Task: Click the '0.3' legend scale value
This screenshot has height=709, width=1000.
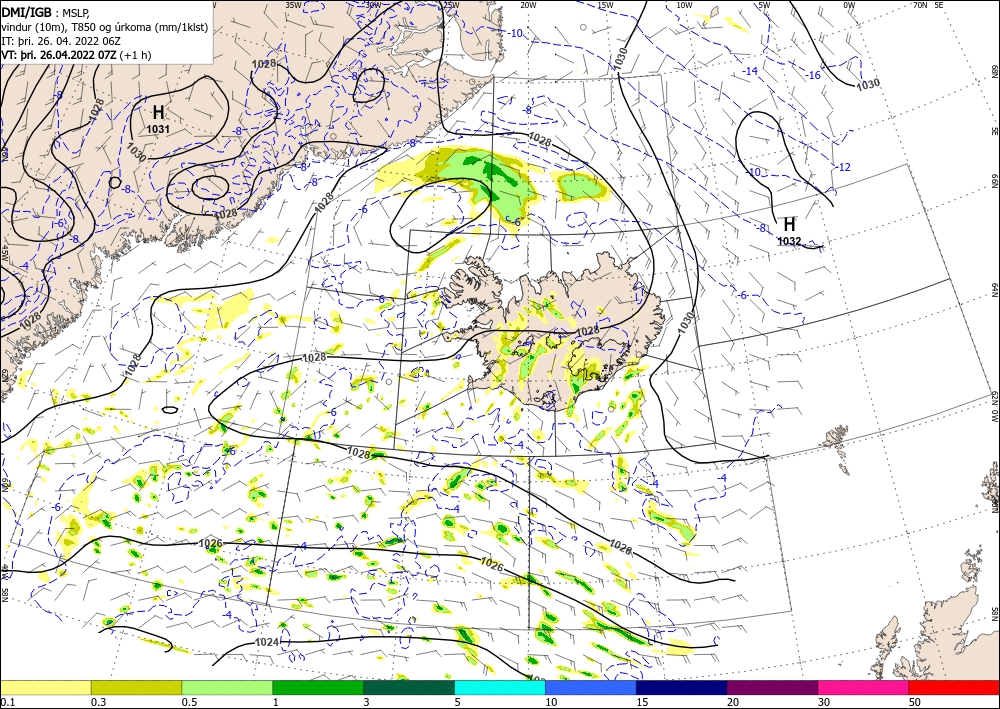Action: tap(98, 702)
